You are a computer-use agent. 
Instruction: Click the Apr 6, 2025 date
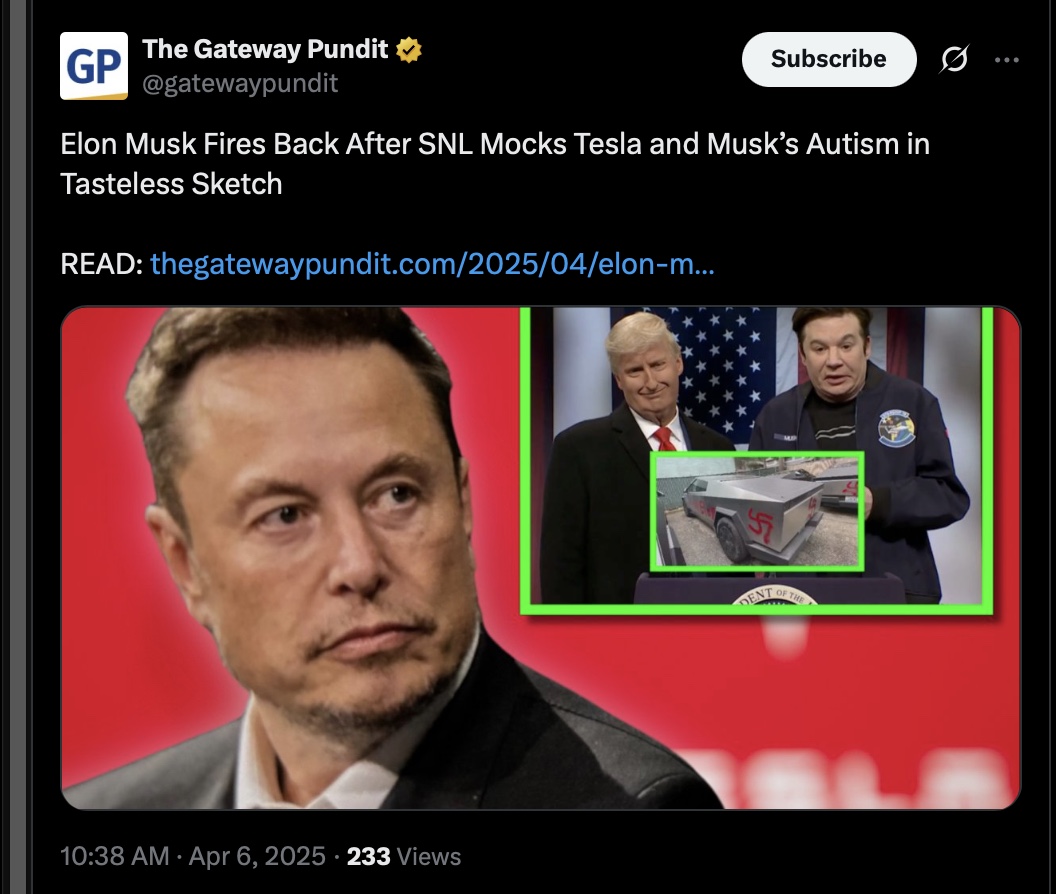(257, 856)
